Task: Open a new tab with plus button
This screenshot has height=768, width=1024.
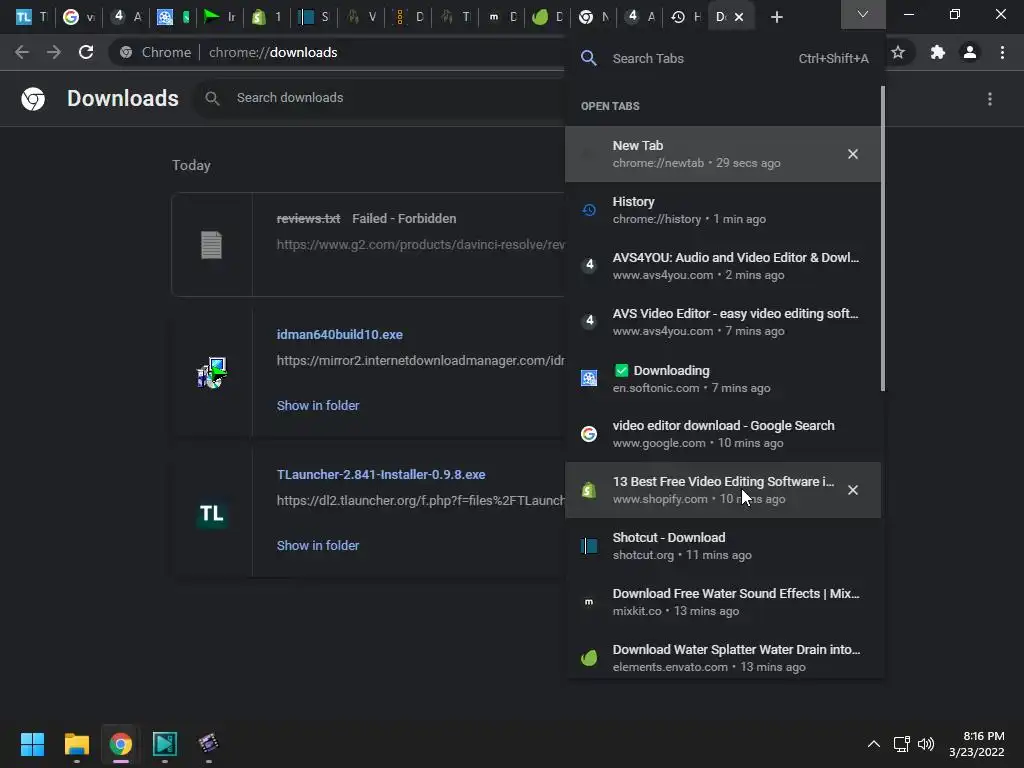Action: pyautogui.click(x=776, y=17)
